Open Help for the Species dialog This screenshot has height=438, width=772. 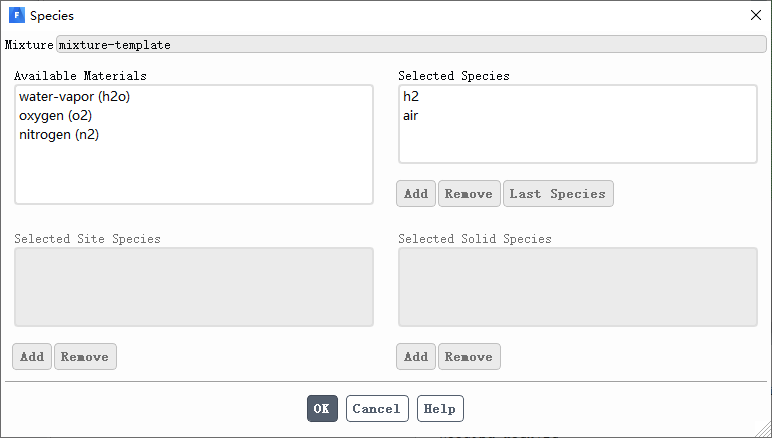pyautogui.click(x=440, y=409)
